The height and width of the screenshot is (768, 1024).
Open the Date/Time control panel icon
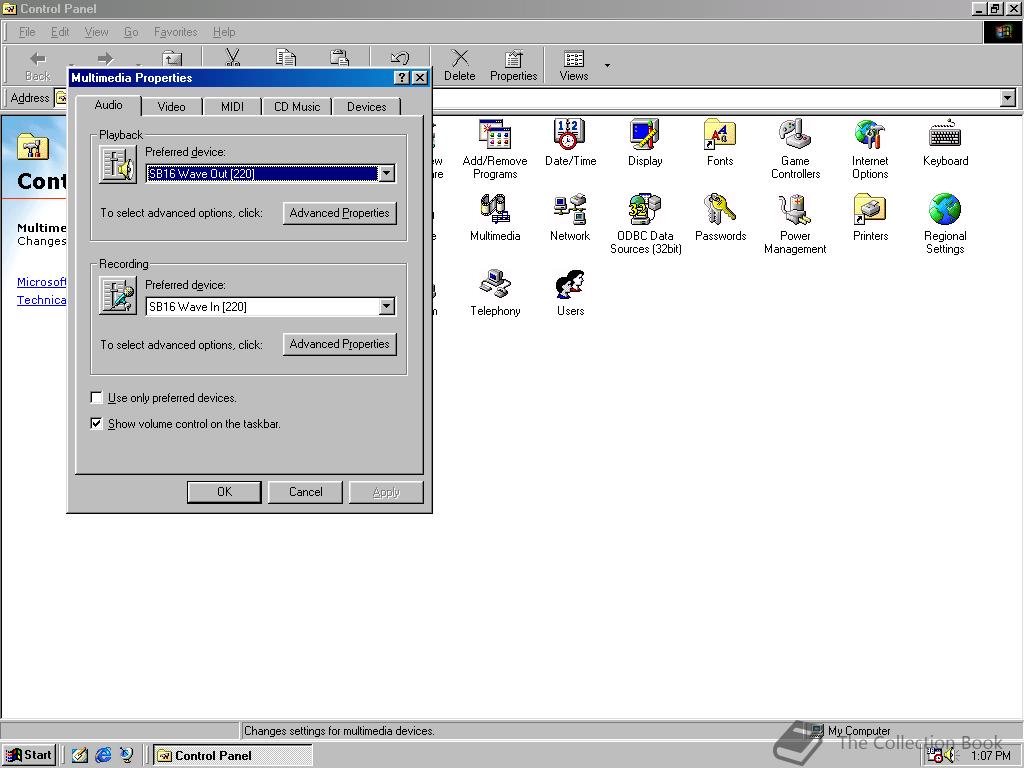[x=570, y=142]
